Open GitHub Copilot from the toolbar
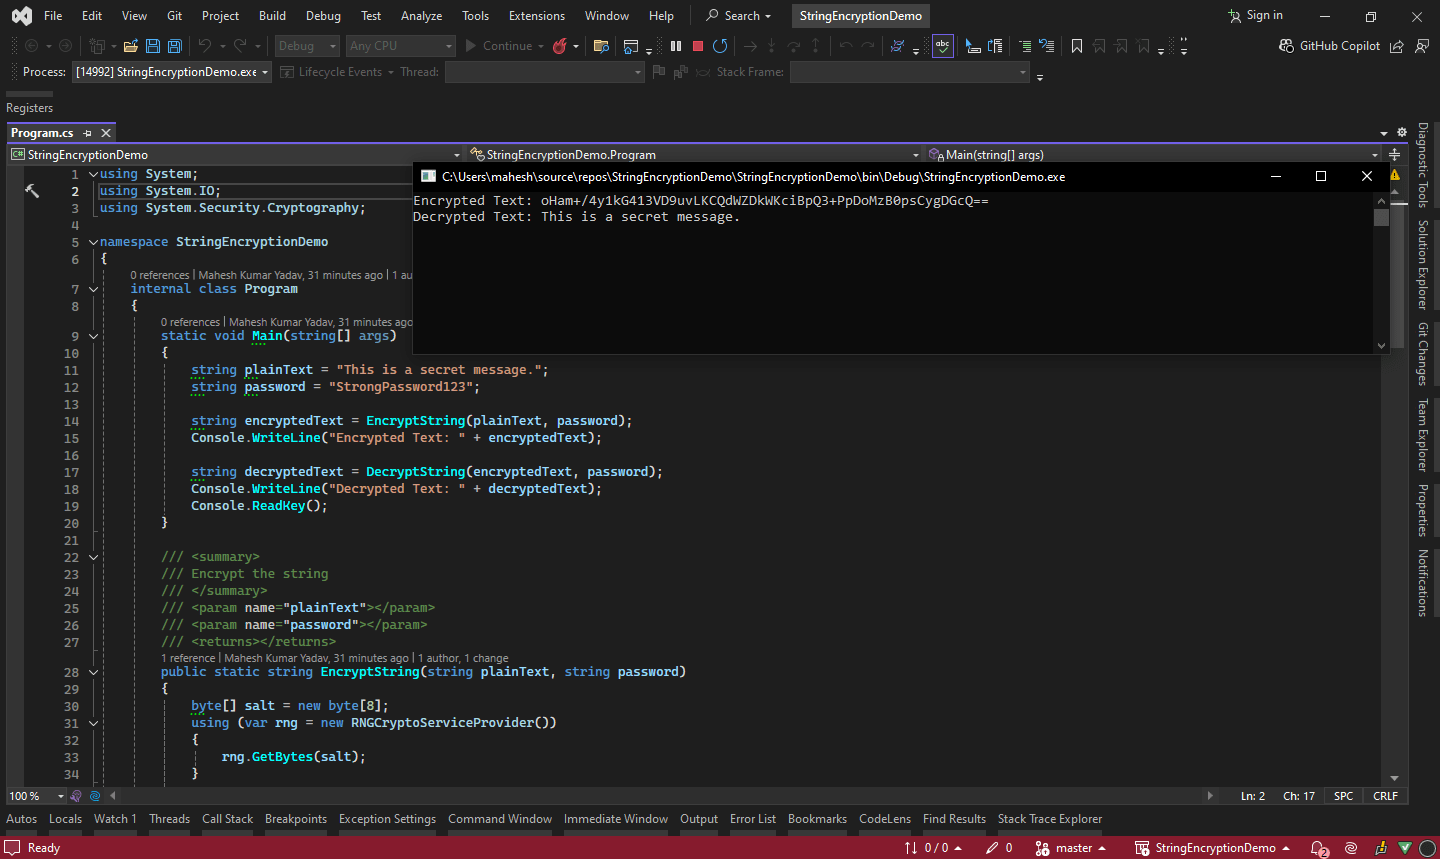The image size is (1440, 859). (1330, 46)
